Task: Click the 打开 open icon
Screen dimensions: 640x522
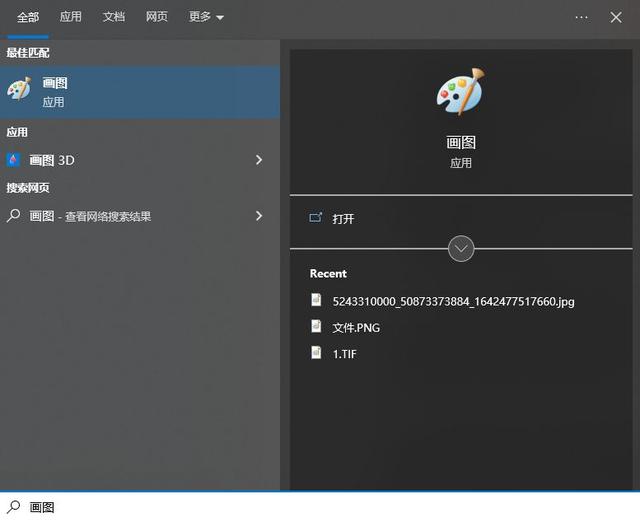Action: 316,218
